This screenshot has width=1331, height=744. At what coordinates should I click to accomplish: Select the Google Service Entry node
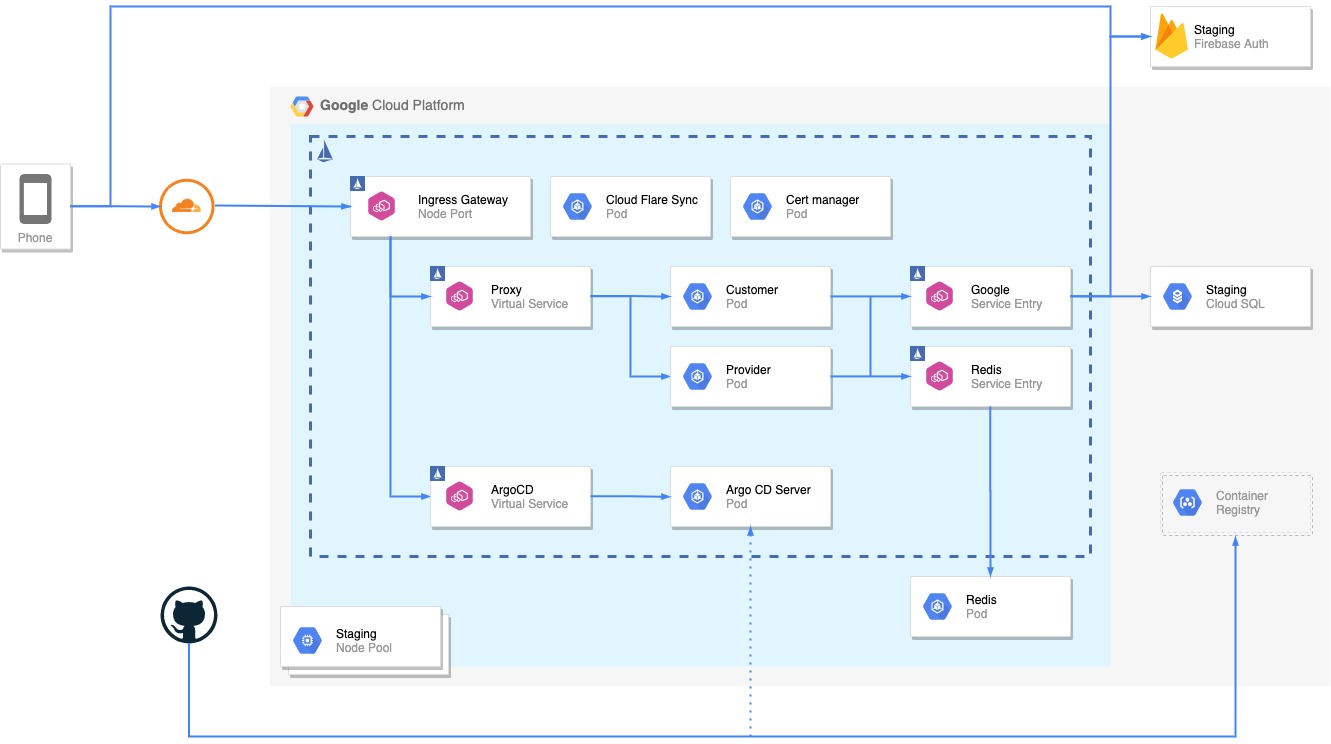[990, 296]
